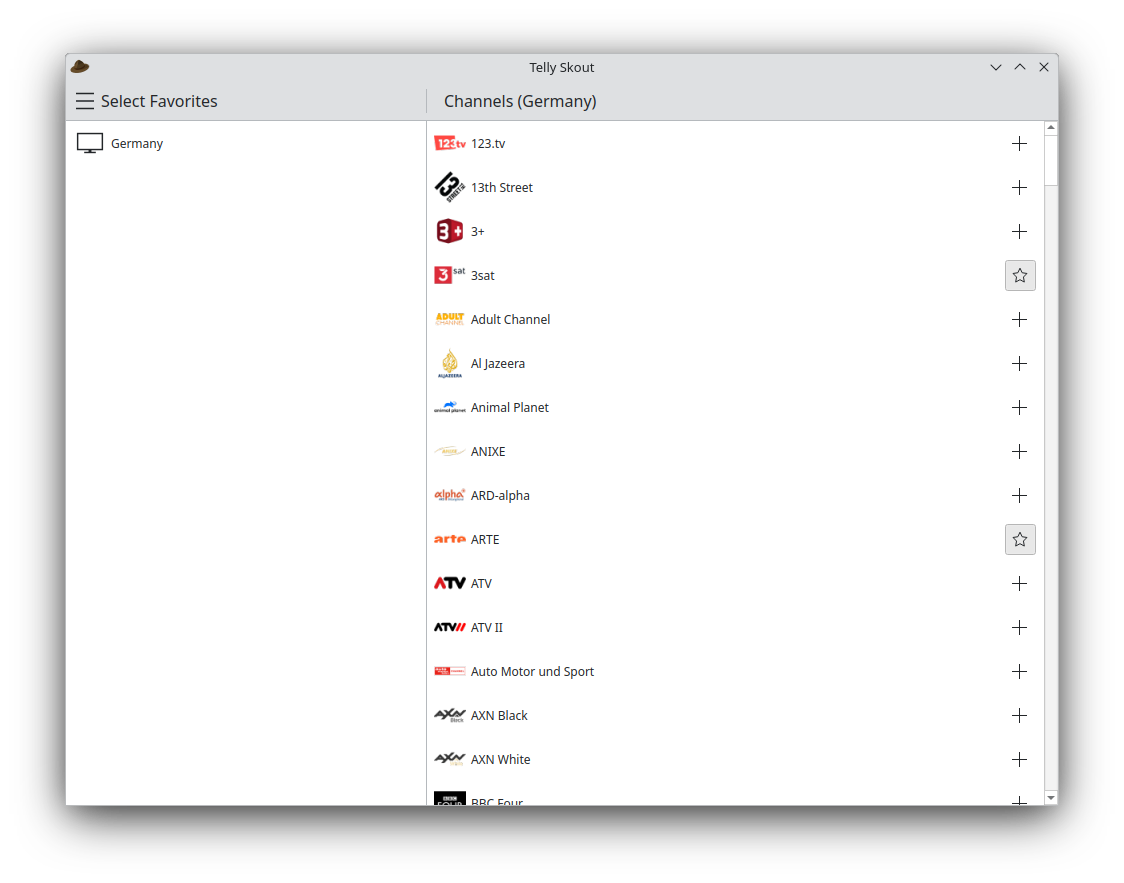The width and height of the screenshot is (1124, 883).
Task: Click the ATV II channel logo
Action: point(450,628)
